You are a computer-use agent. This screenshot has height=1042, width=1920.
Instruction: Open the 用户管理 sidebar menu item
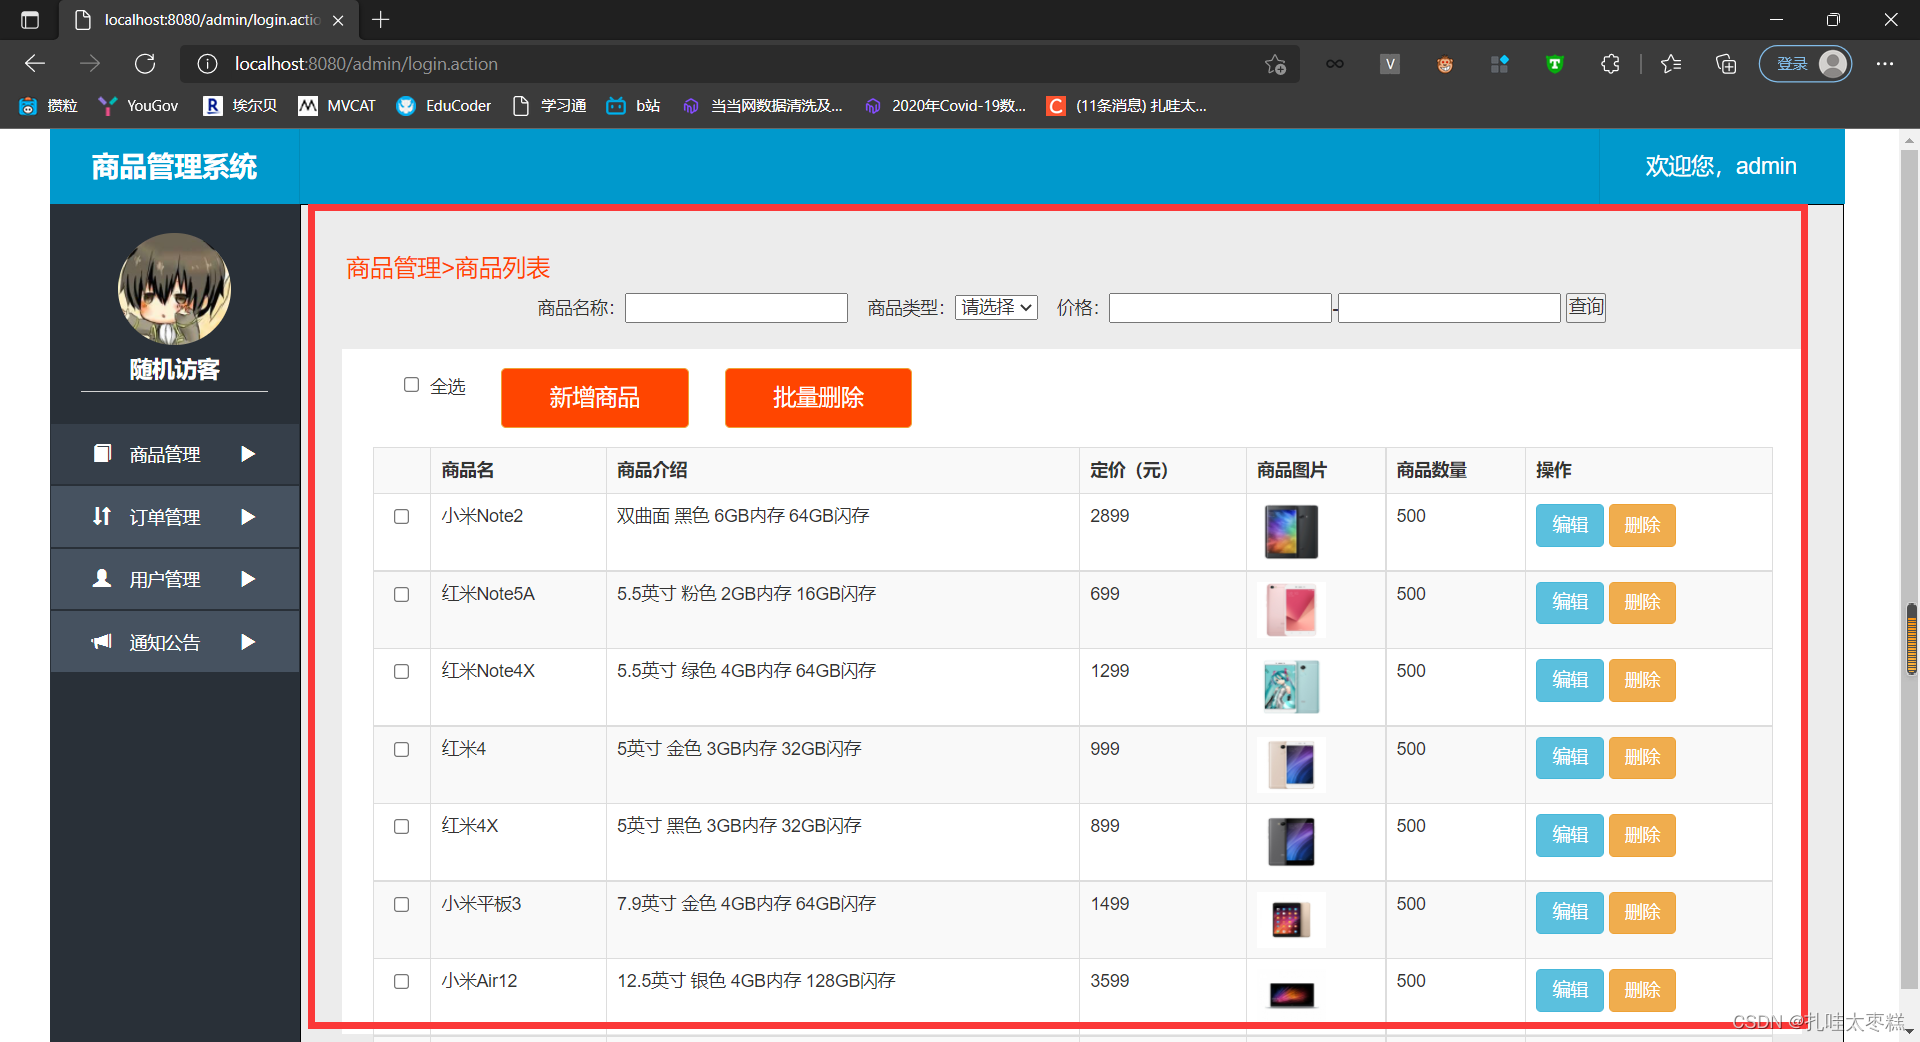tap(175, 579)
